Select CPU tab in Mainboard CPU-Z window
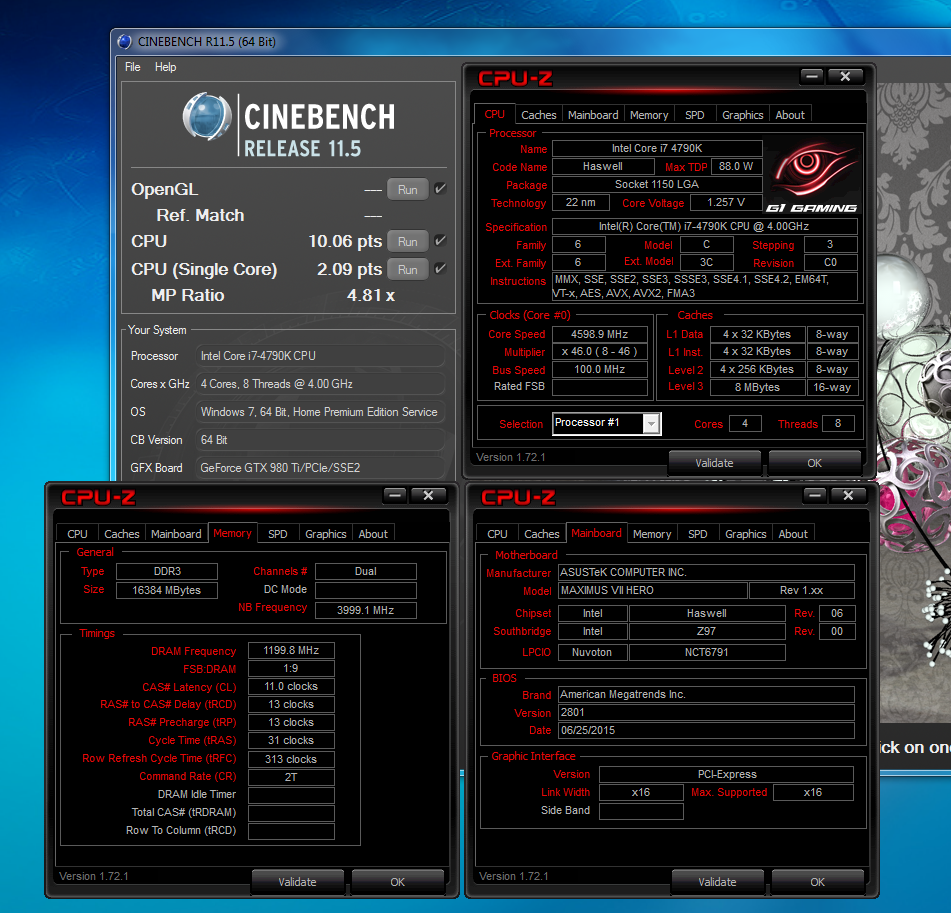Image resolution: width=951 pixels, height=913 pixels. tap(497, 534)
